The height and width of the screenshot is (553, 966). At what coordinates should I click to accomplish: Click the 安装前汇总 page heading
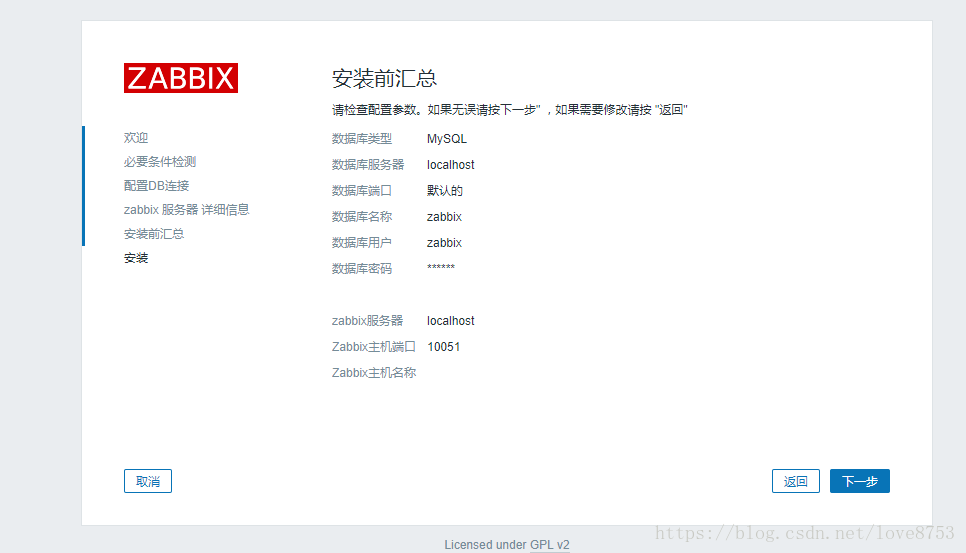[384, 79]
